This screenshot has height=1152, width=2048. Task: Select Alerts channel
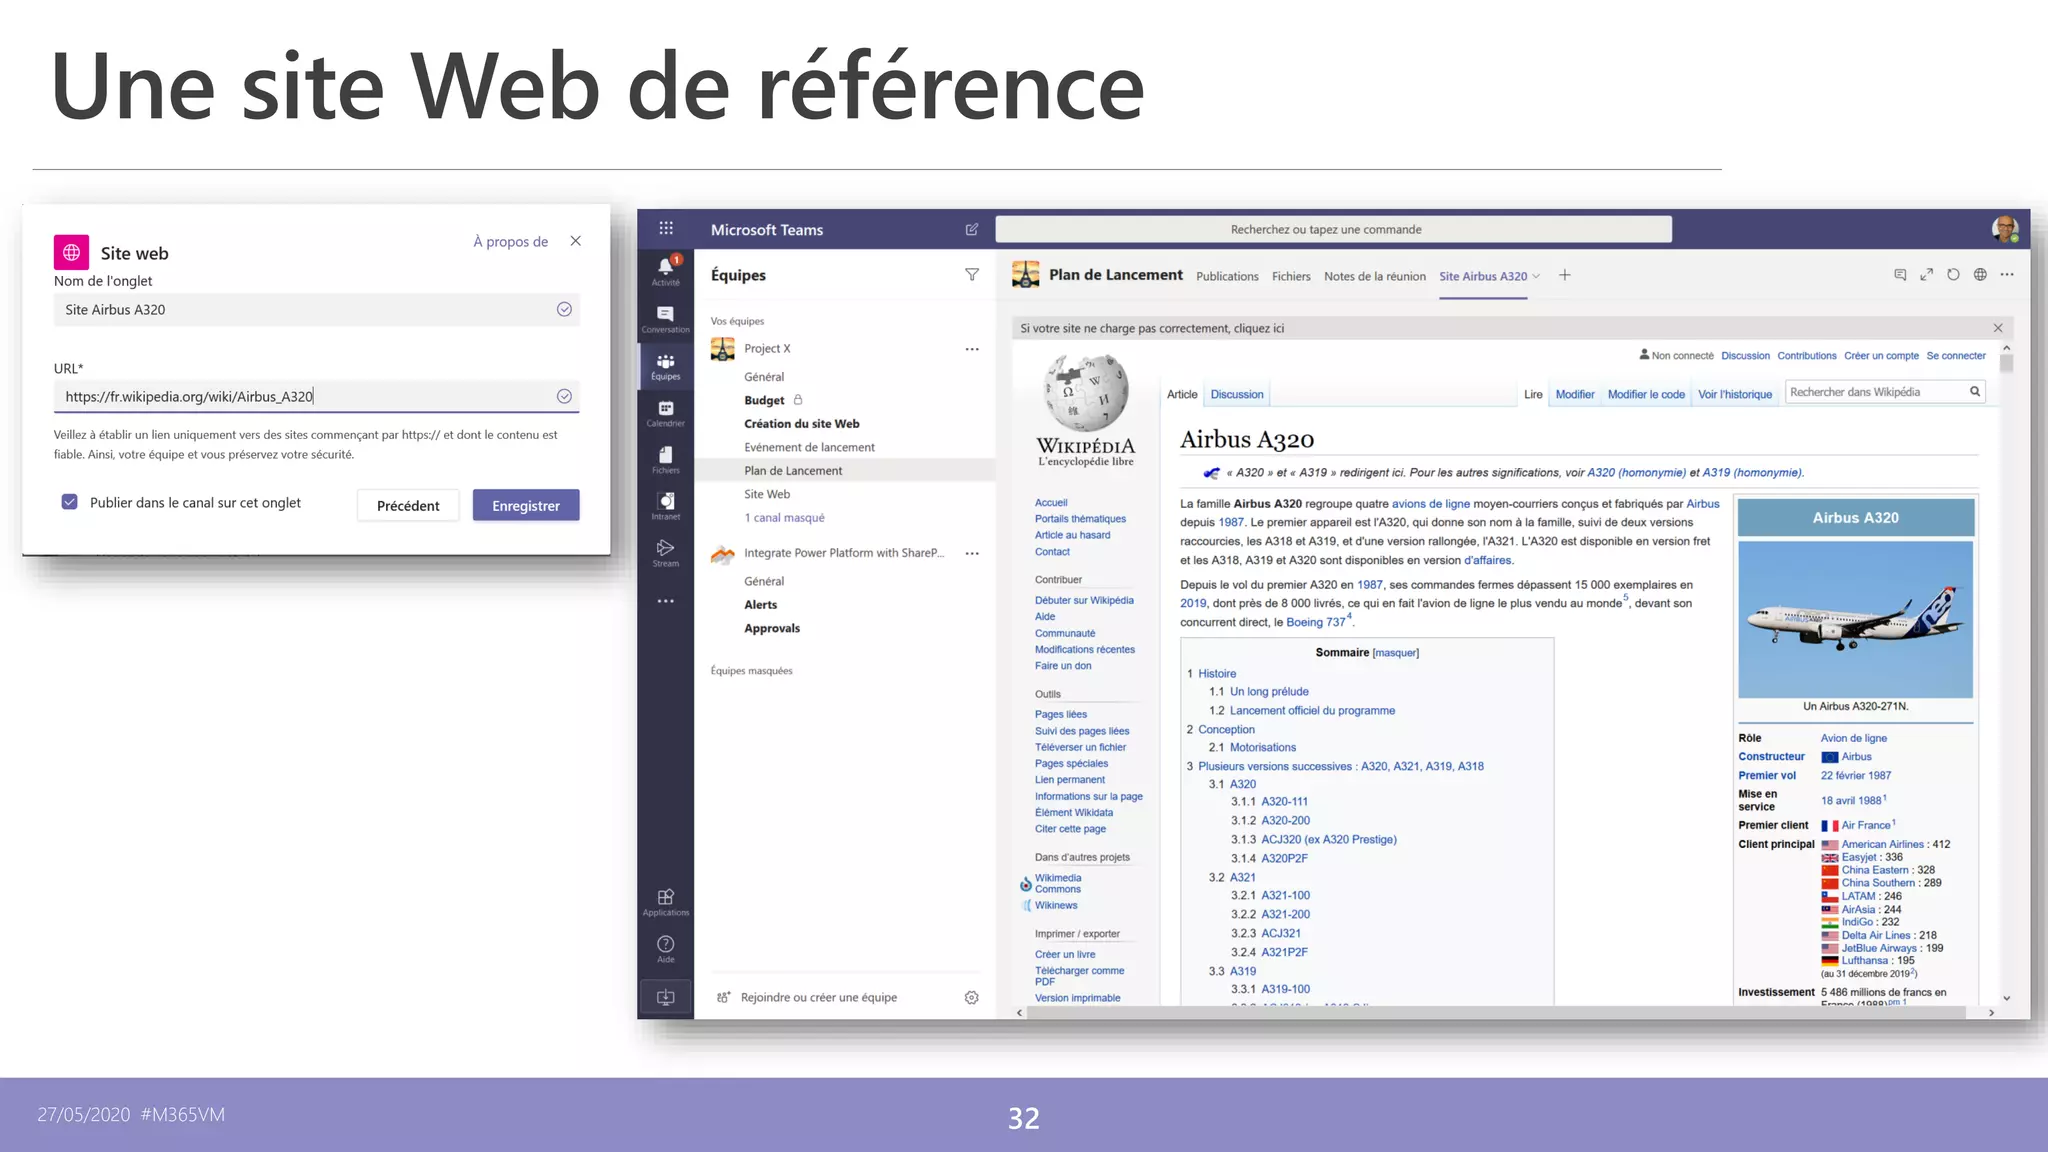[760, 605]
